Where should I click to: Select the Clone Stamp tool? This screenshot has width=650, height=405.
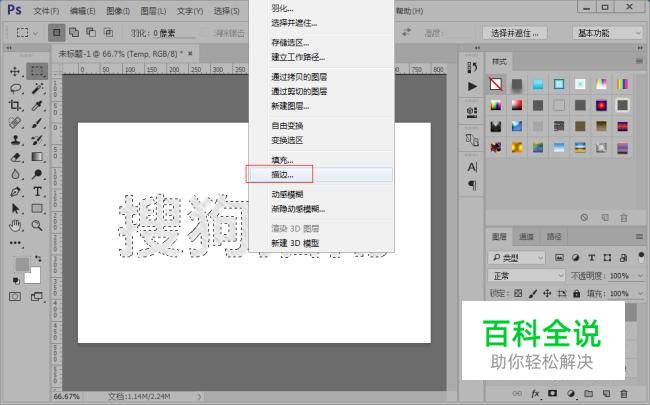15,140
